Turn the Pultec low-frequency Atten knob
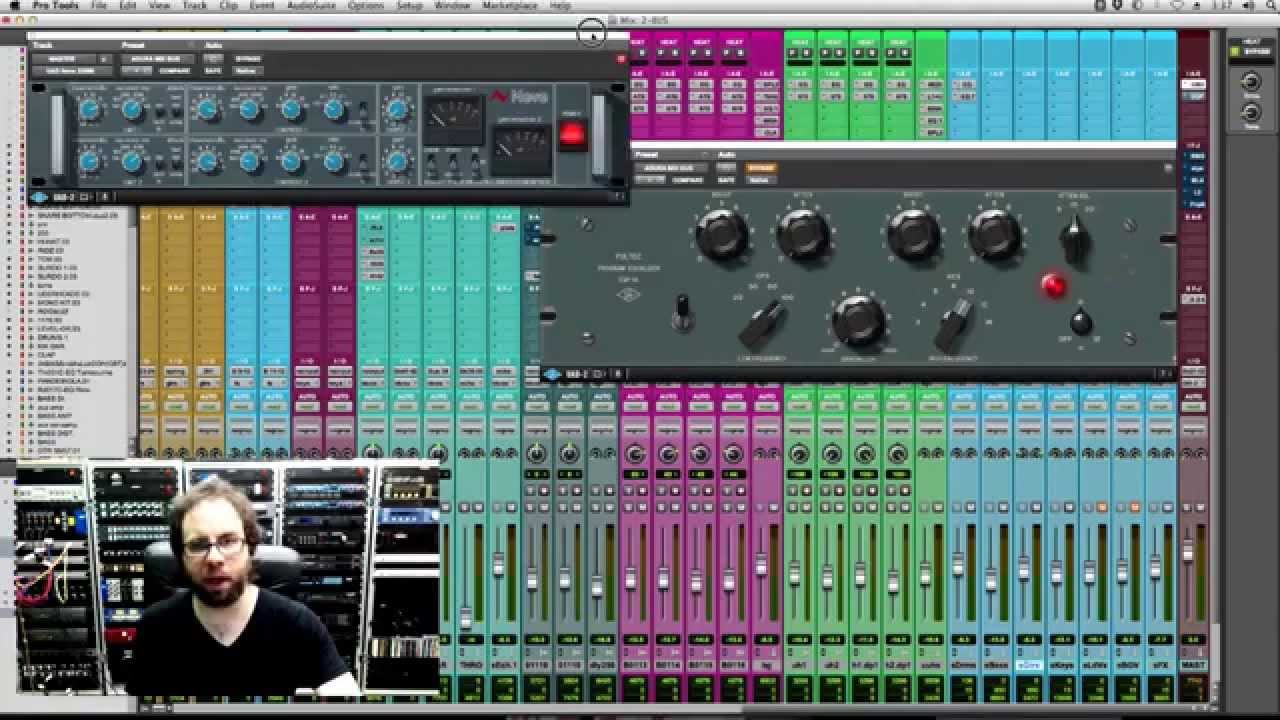Screen dimensions: 1280x720 click(803, 235)
